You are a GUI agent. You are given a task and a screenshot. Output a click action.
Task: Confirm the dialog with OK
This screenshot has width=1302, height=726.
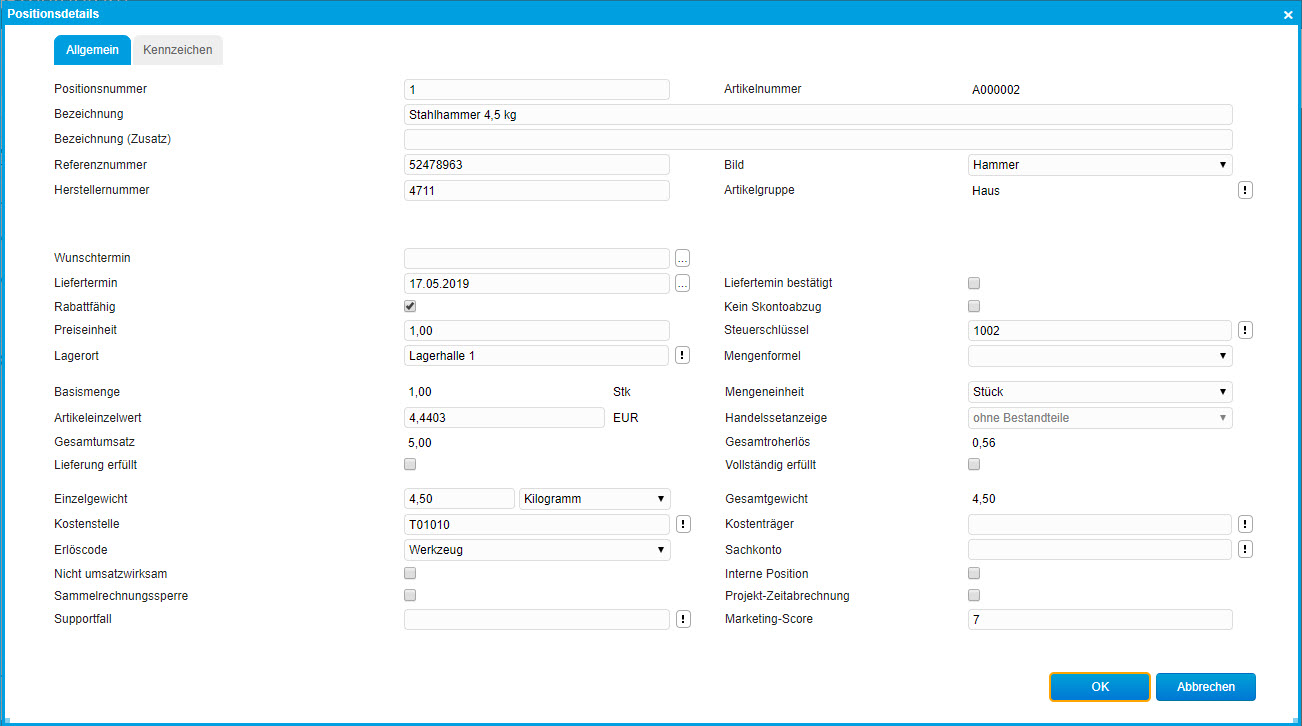[x=1100, y=687]
